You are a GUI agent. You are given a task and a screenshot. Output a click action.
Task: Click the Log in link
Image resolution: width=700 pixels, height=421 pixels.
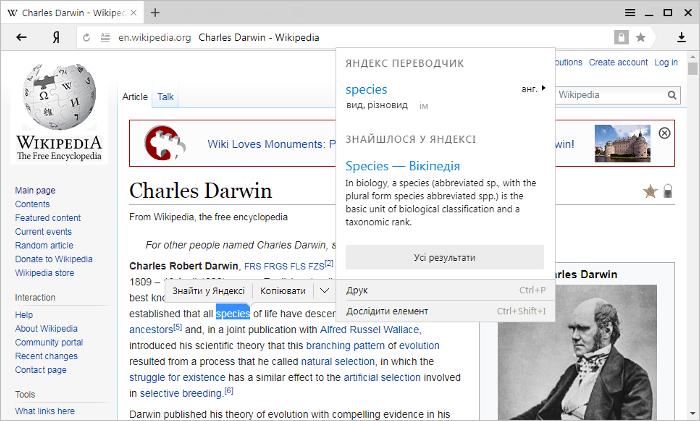666,63
